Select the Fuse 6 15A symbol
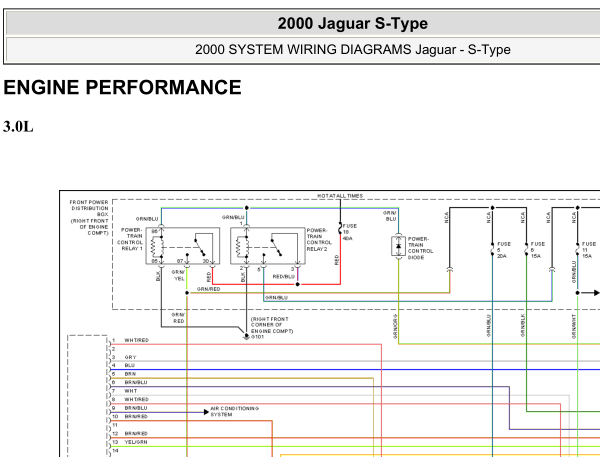This screenshot has width=600, height=457. (x=527, y=249)
